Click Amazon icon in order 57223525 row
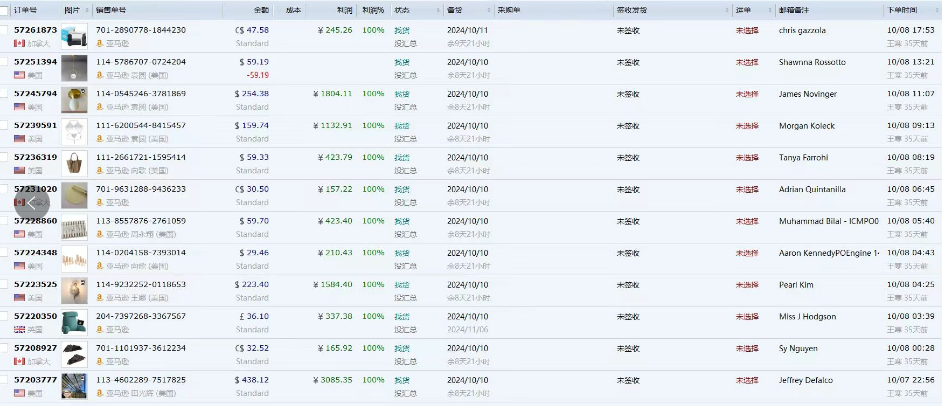The image size is (942, 406). pos(100,298)
